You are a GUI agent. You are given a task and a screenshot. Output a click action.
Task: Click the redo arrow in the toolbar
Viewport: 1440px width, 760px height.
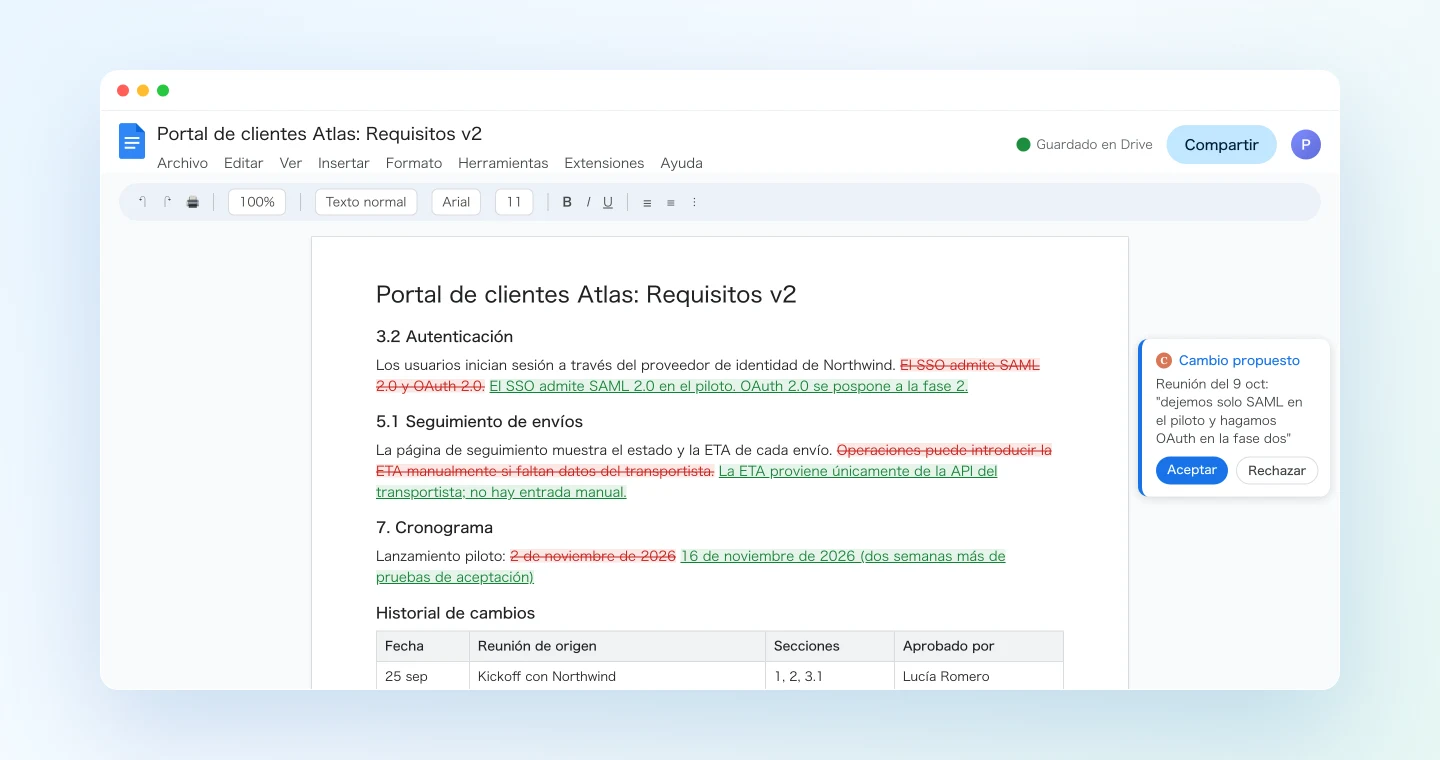pos(167,202)
